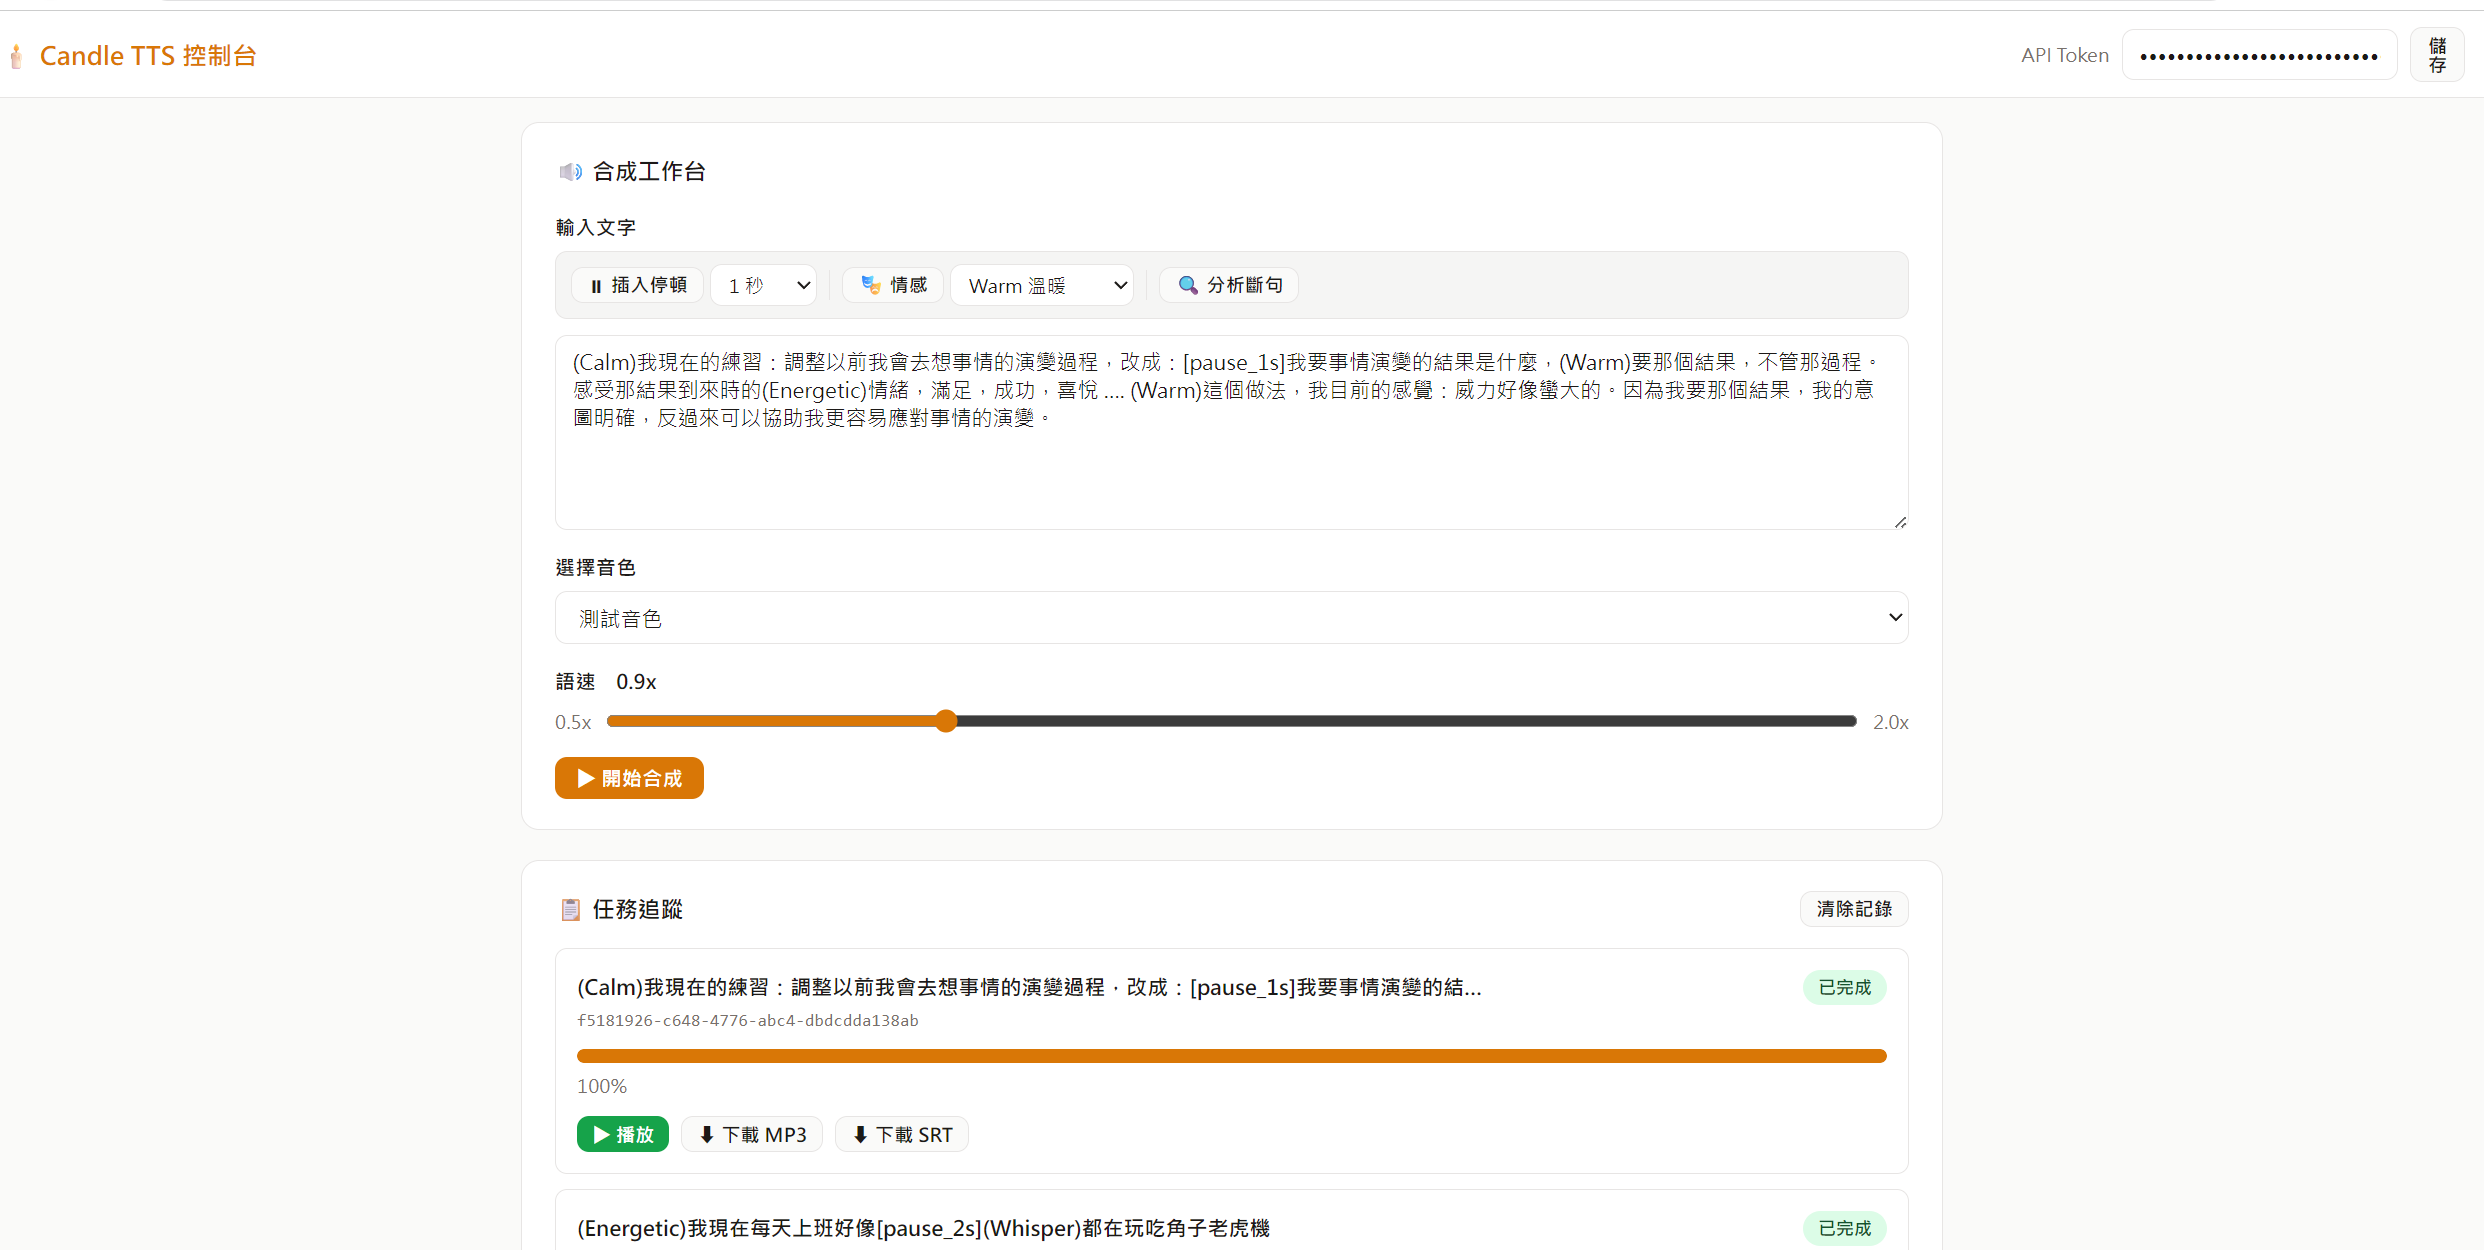Click 開始合成 to start synthesis
The image size is (2484, 1250).
point(629,778)
